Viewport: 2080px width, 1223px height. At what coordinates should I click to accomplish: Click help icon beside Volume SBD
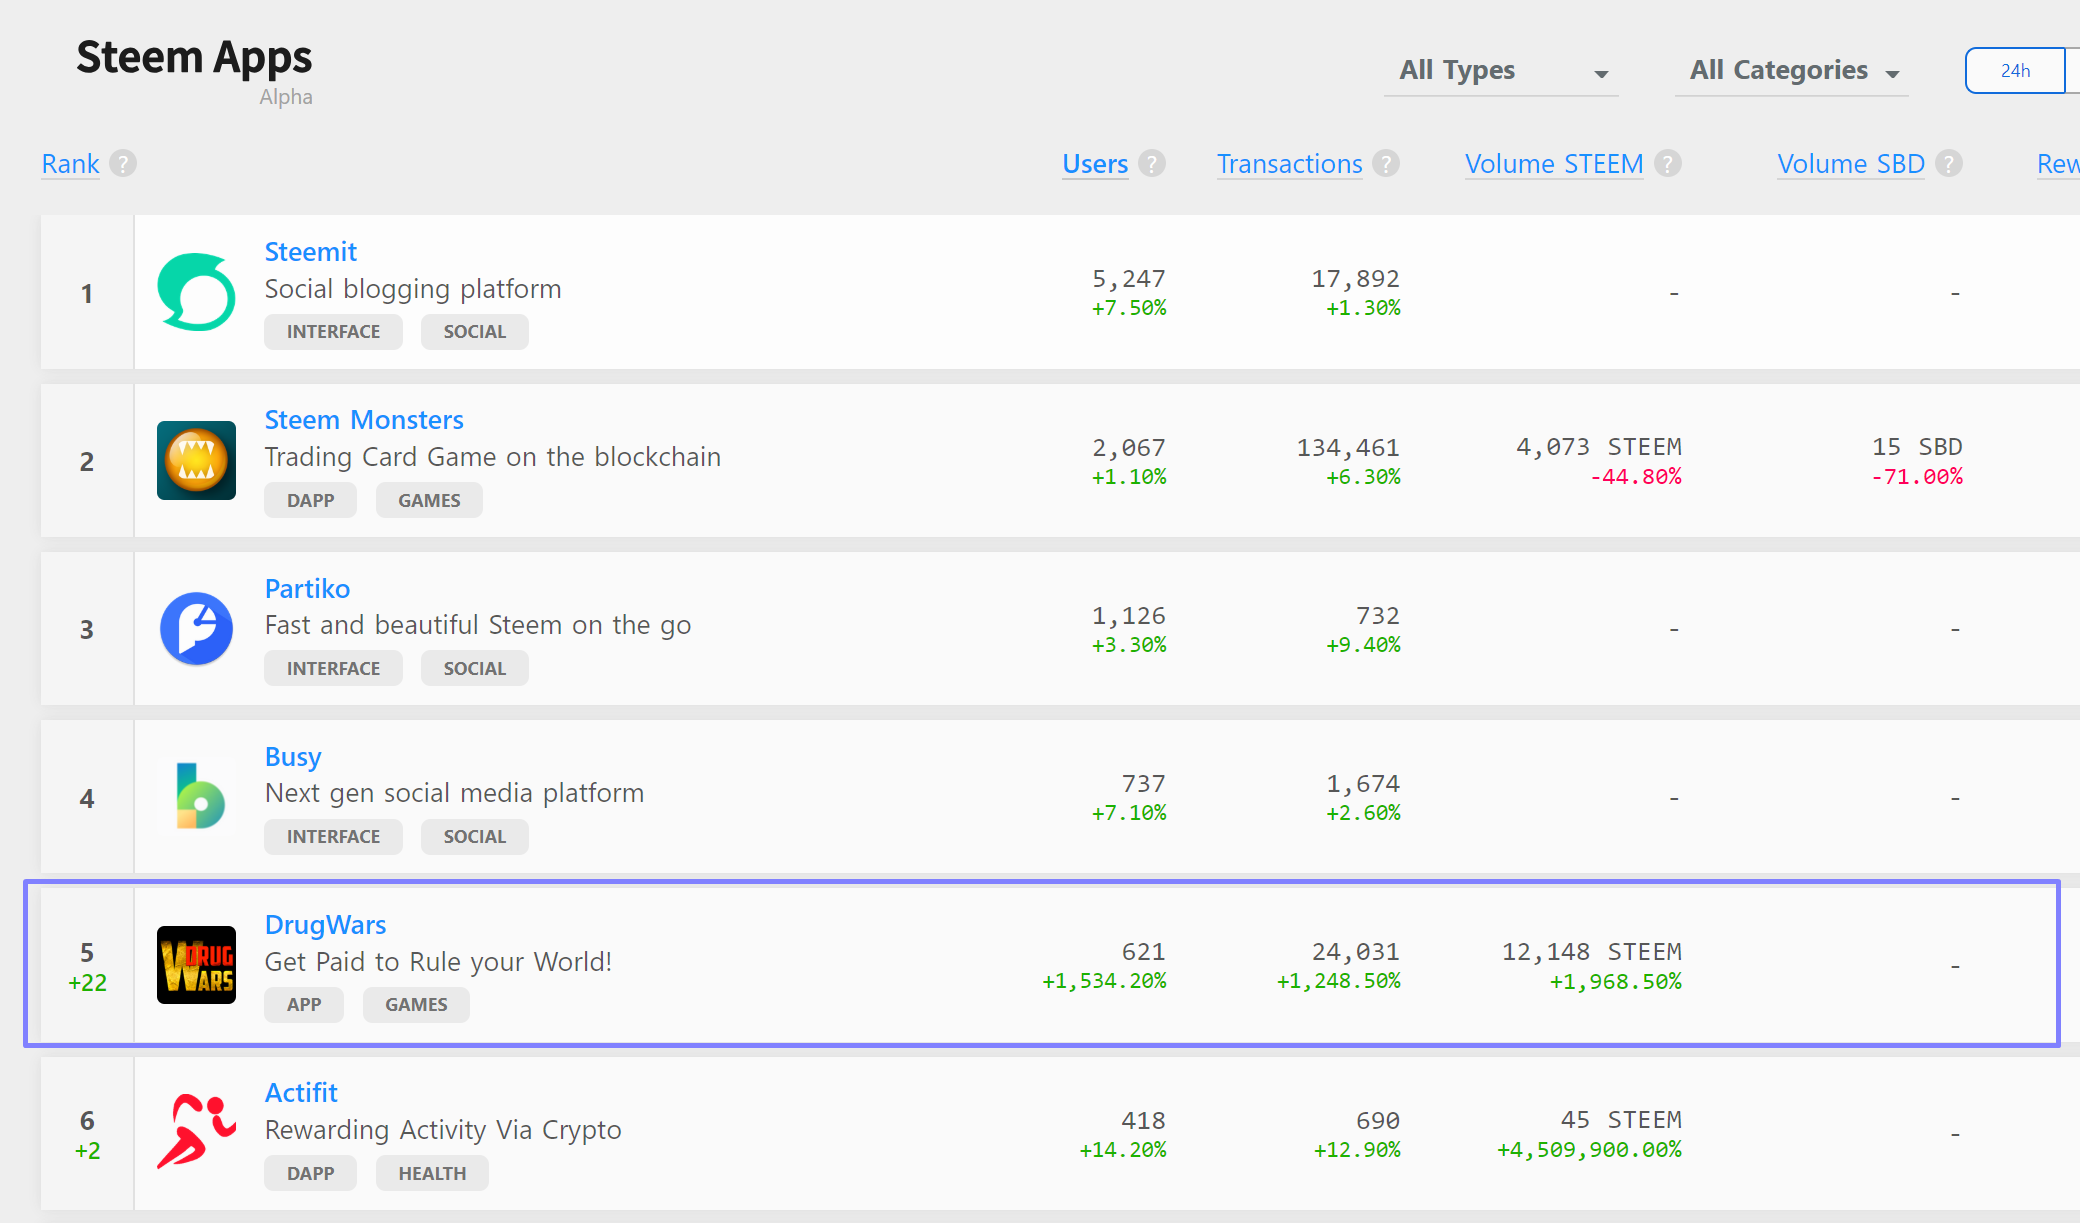(1949, 163)
